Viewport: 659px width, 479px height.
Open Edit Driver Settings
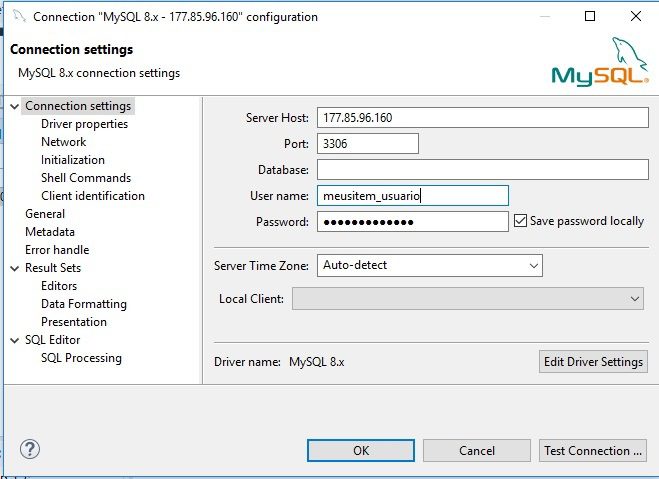pyautogui.click(x=593, y=362)
